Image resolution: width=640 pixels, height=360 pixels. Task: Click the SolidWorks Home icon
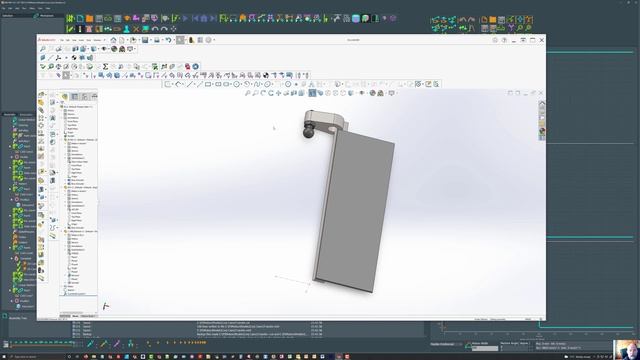click(113, 40)
